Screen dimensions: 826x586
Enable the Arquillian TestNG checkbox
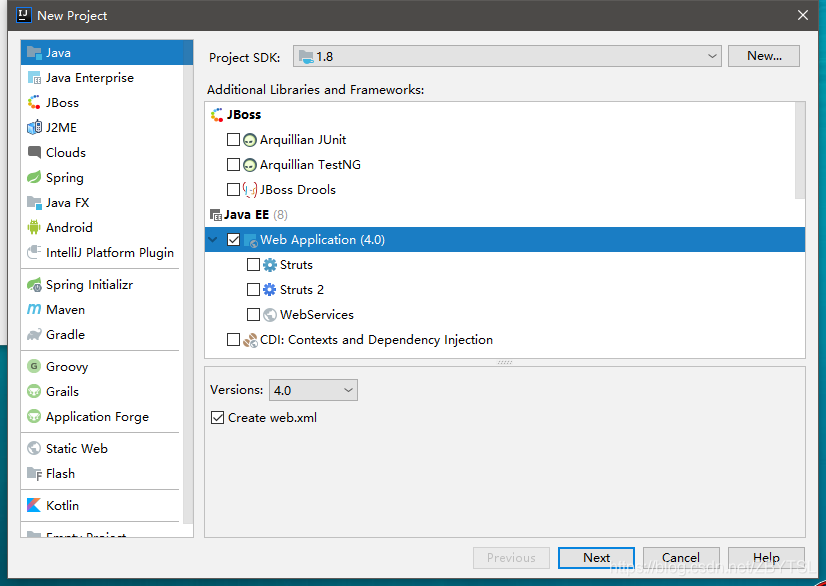coord(233,164)
